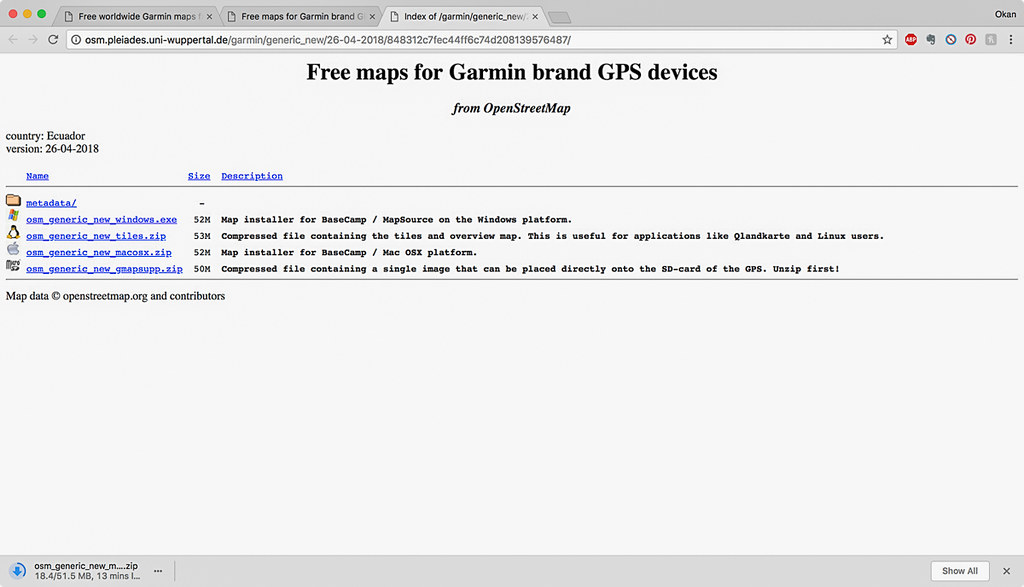The height and width of the screenshot is (587, 1024).
Task: Click the 50M size value
Action: tap(202, 268)
